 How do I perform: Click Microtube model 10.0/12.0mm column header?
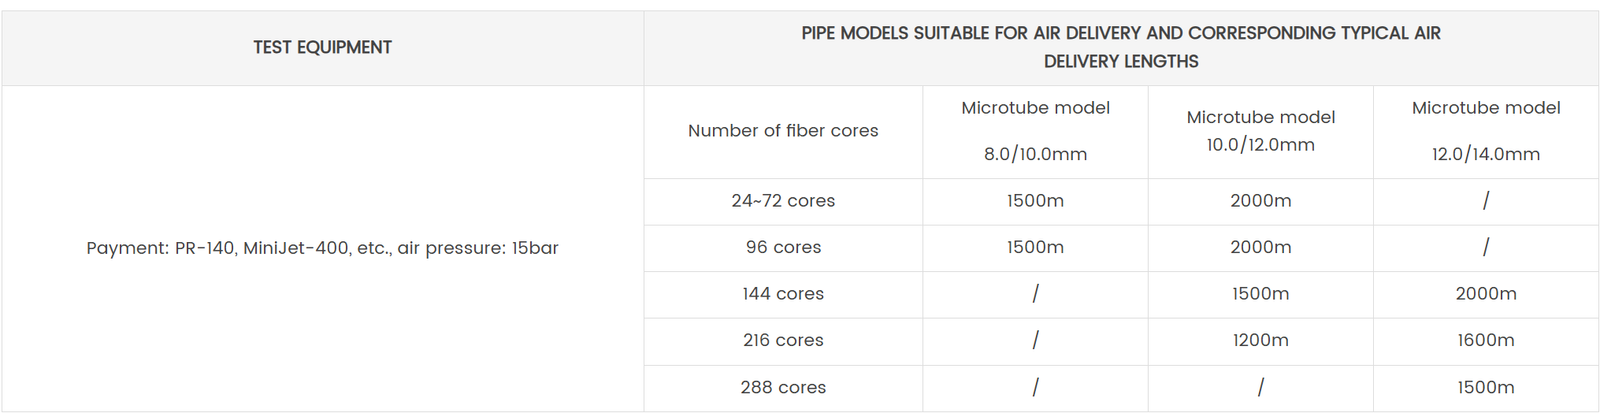pos(1260,131)
